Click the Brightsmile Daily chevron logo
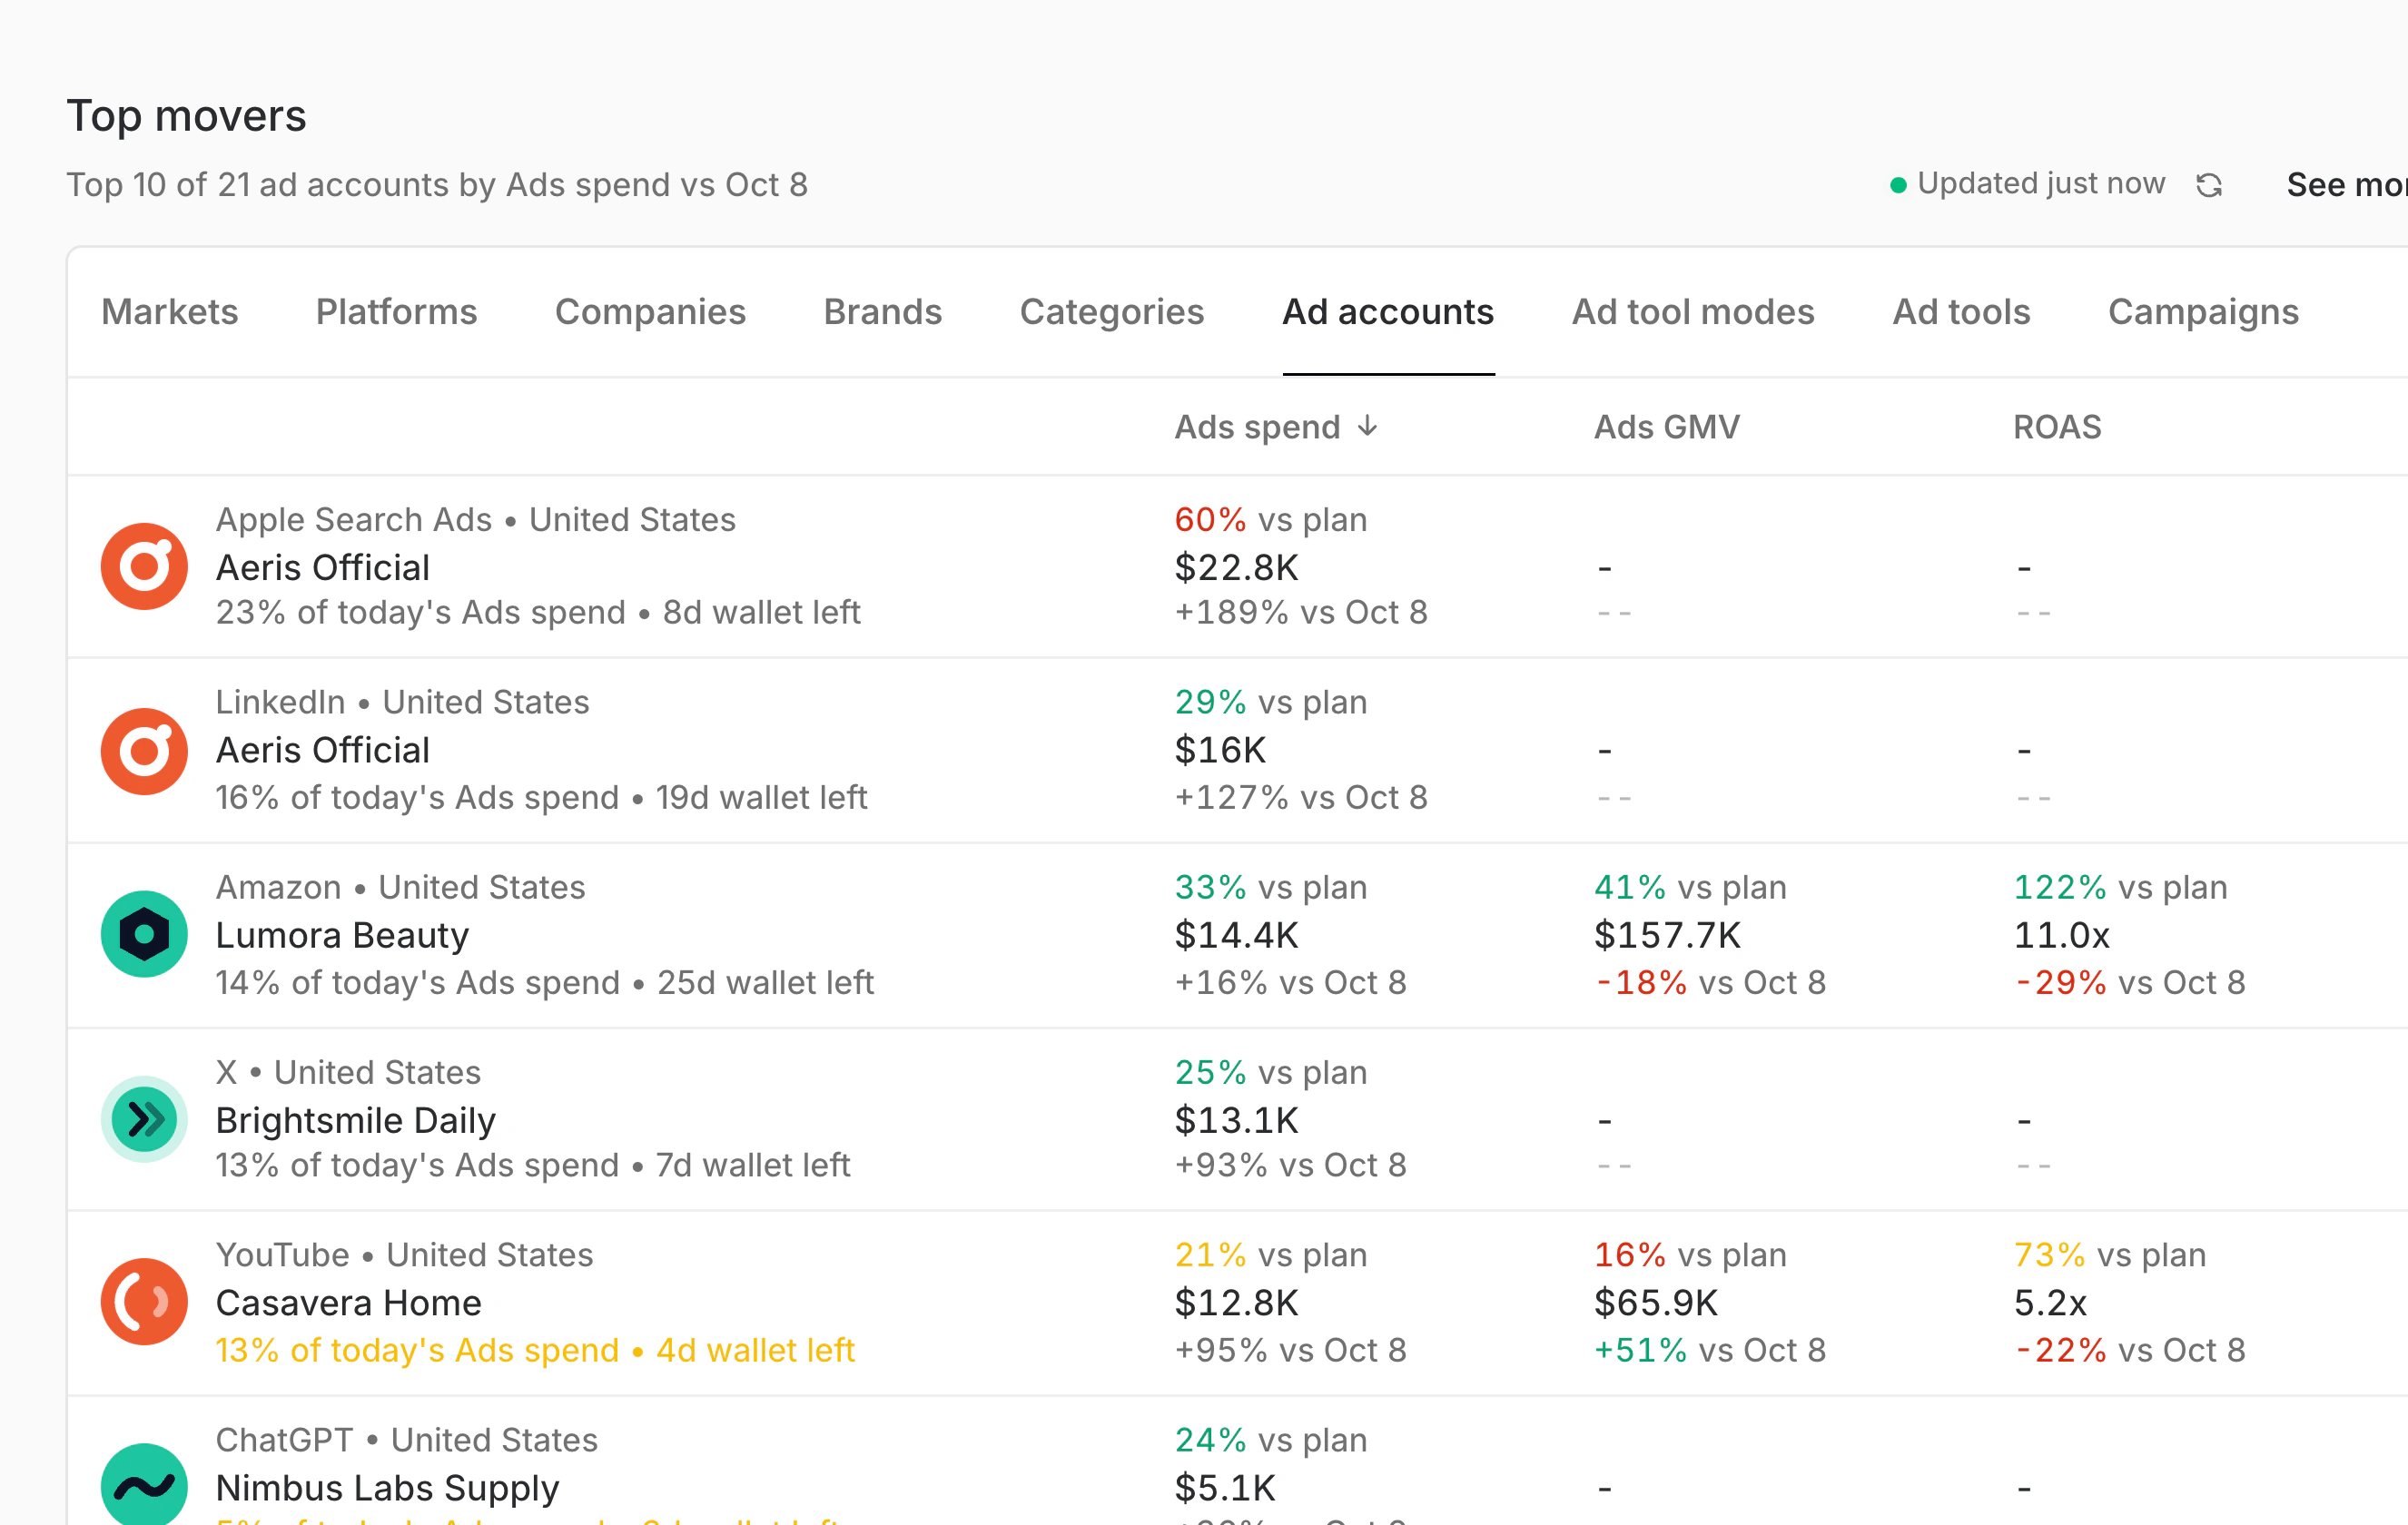This screenshot has height=1525, width=2408. click(144, 1119)
